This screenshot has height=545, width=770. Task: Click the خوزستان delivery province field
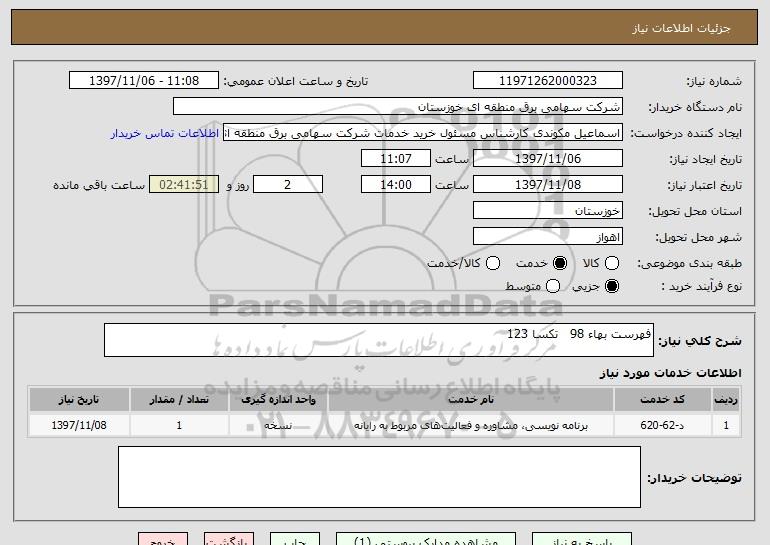547,211
